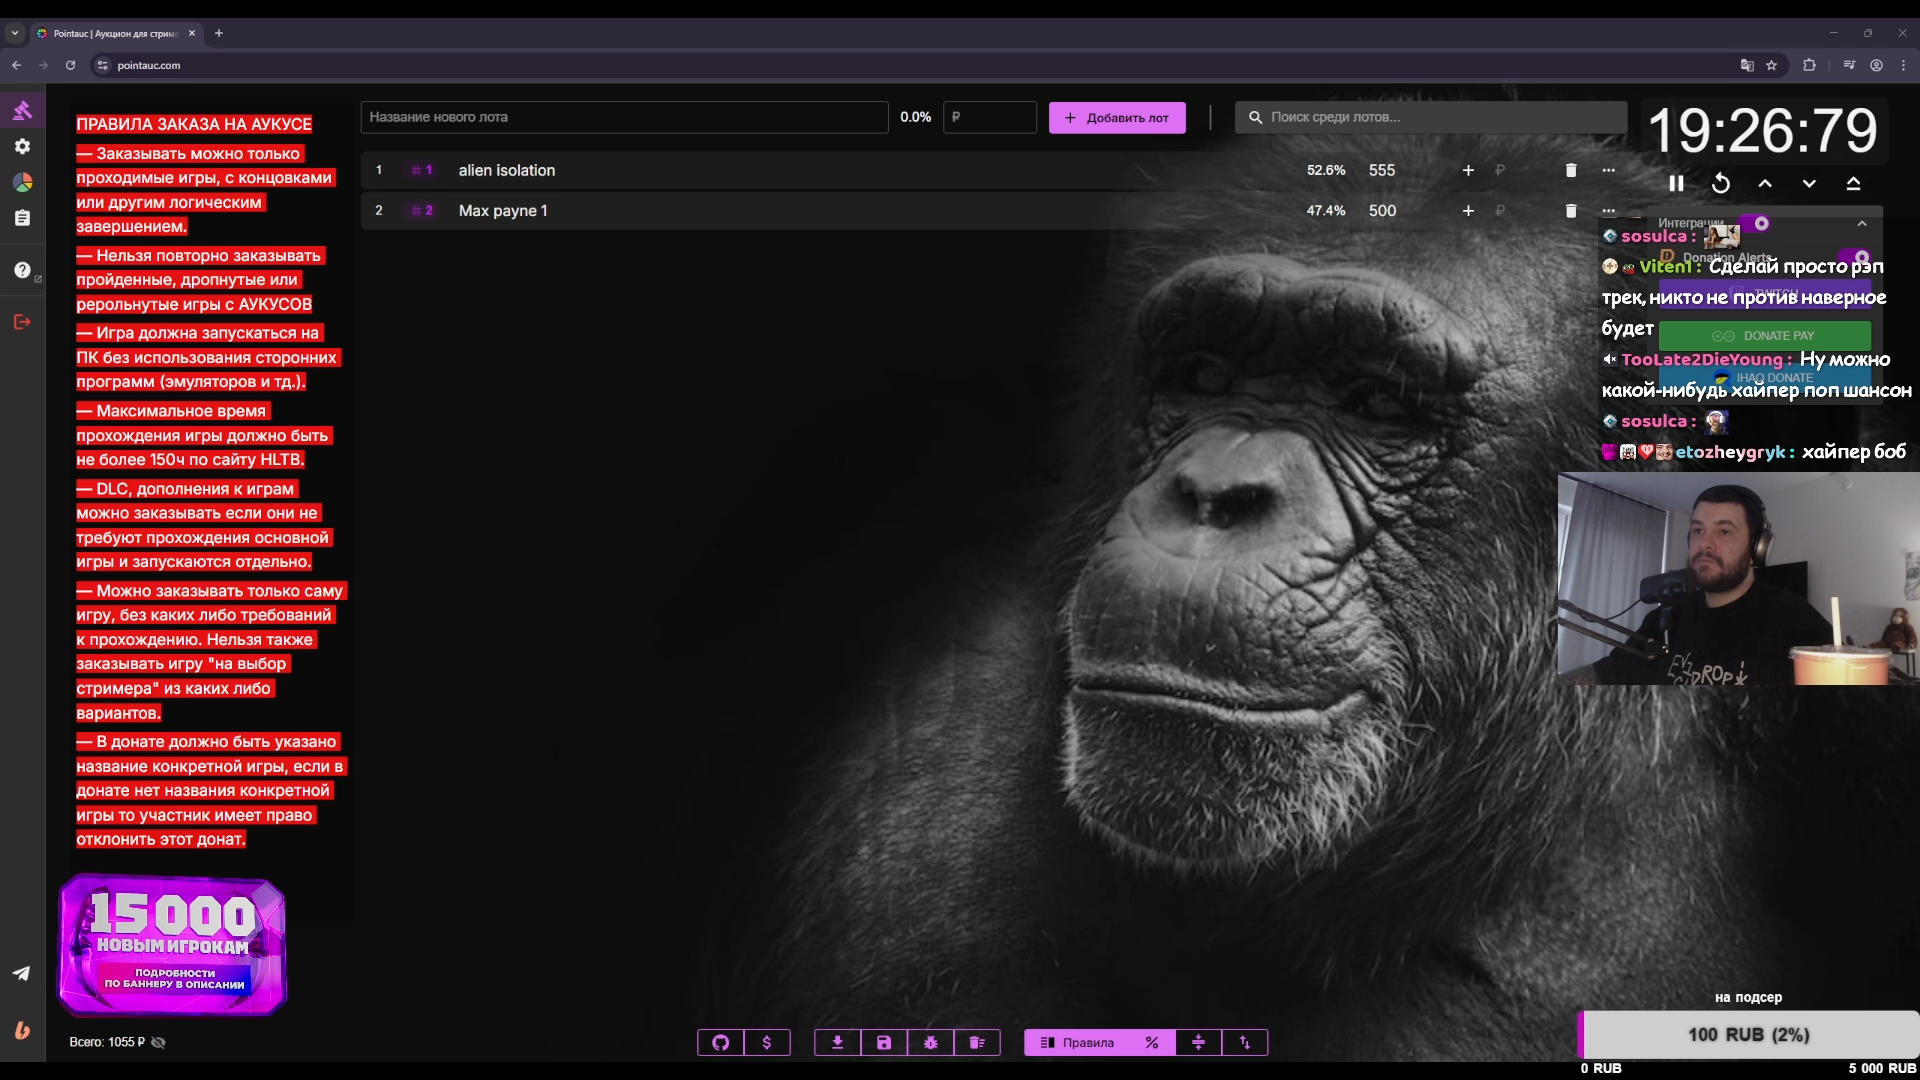Decrease timer with down chevron
1920x1080 pixels.
1809,183
